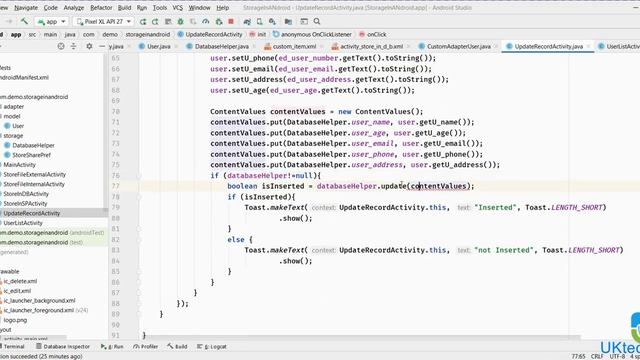Select DatabaseHelper in the project tree

click(33, 145)
